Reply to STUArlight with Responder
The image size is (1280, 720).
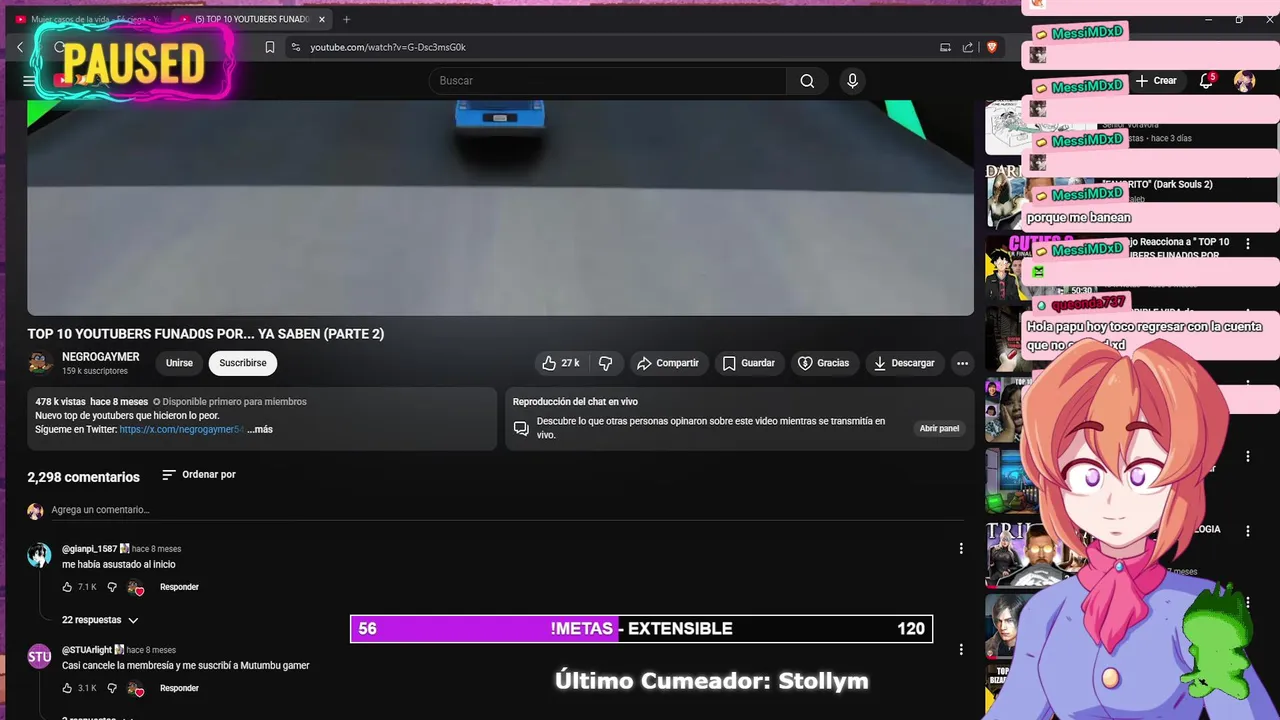(x=179, y=688)
